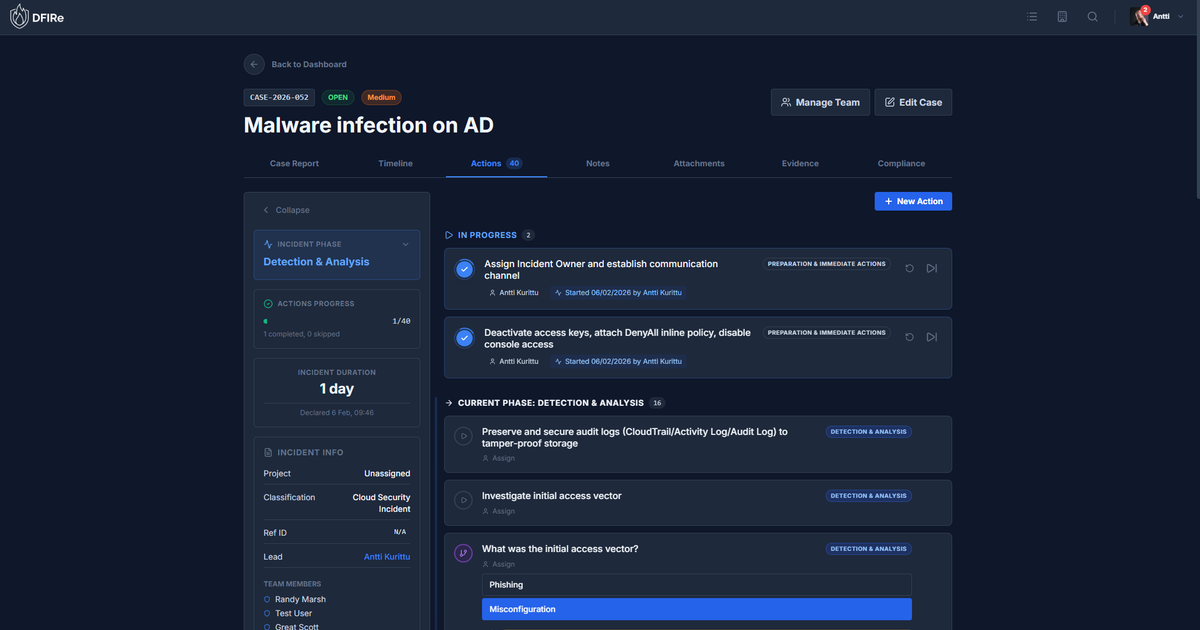This screenshot has height=630, width=1200.
Task: Open the Evidence tab
Action: point(800,163)
